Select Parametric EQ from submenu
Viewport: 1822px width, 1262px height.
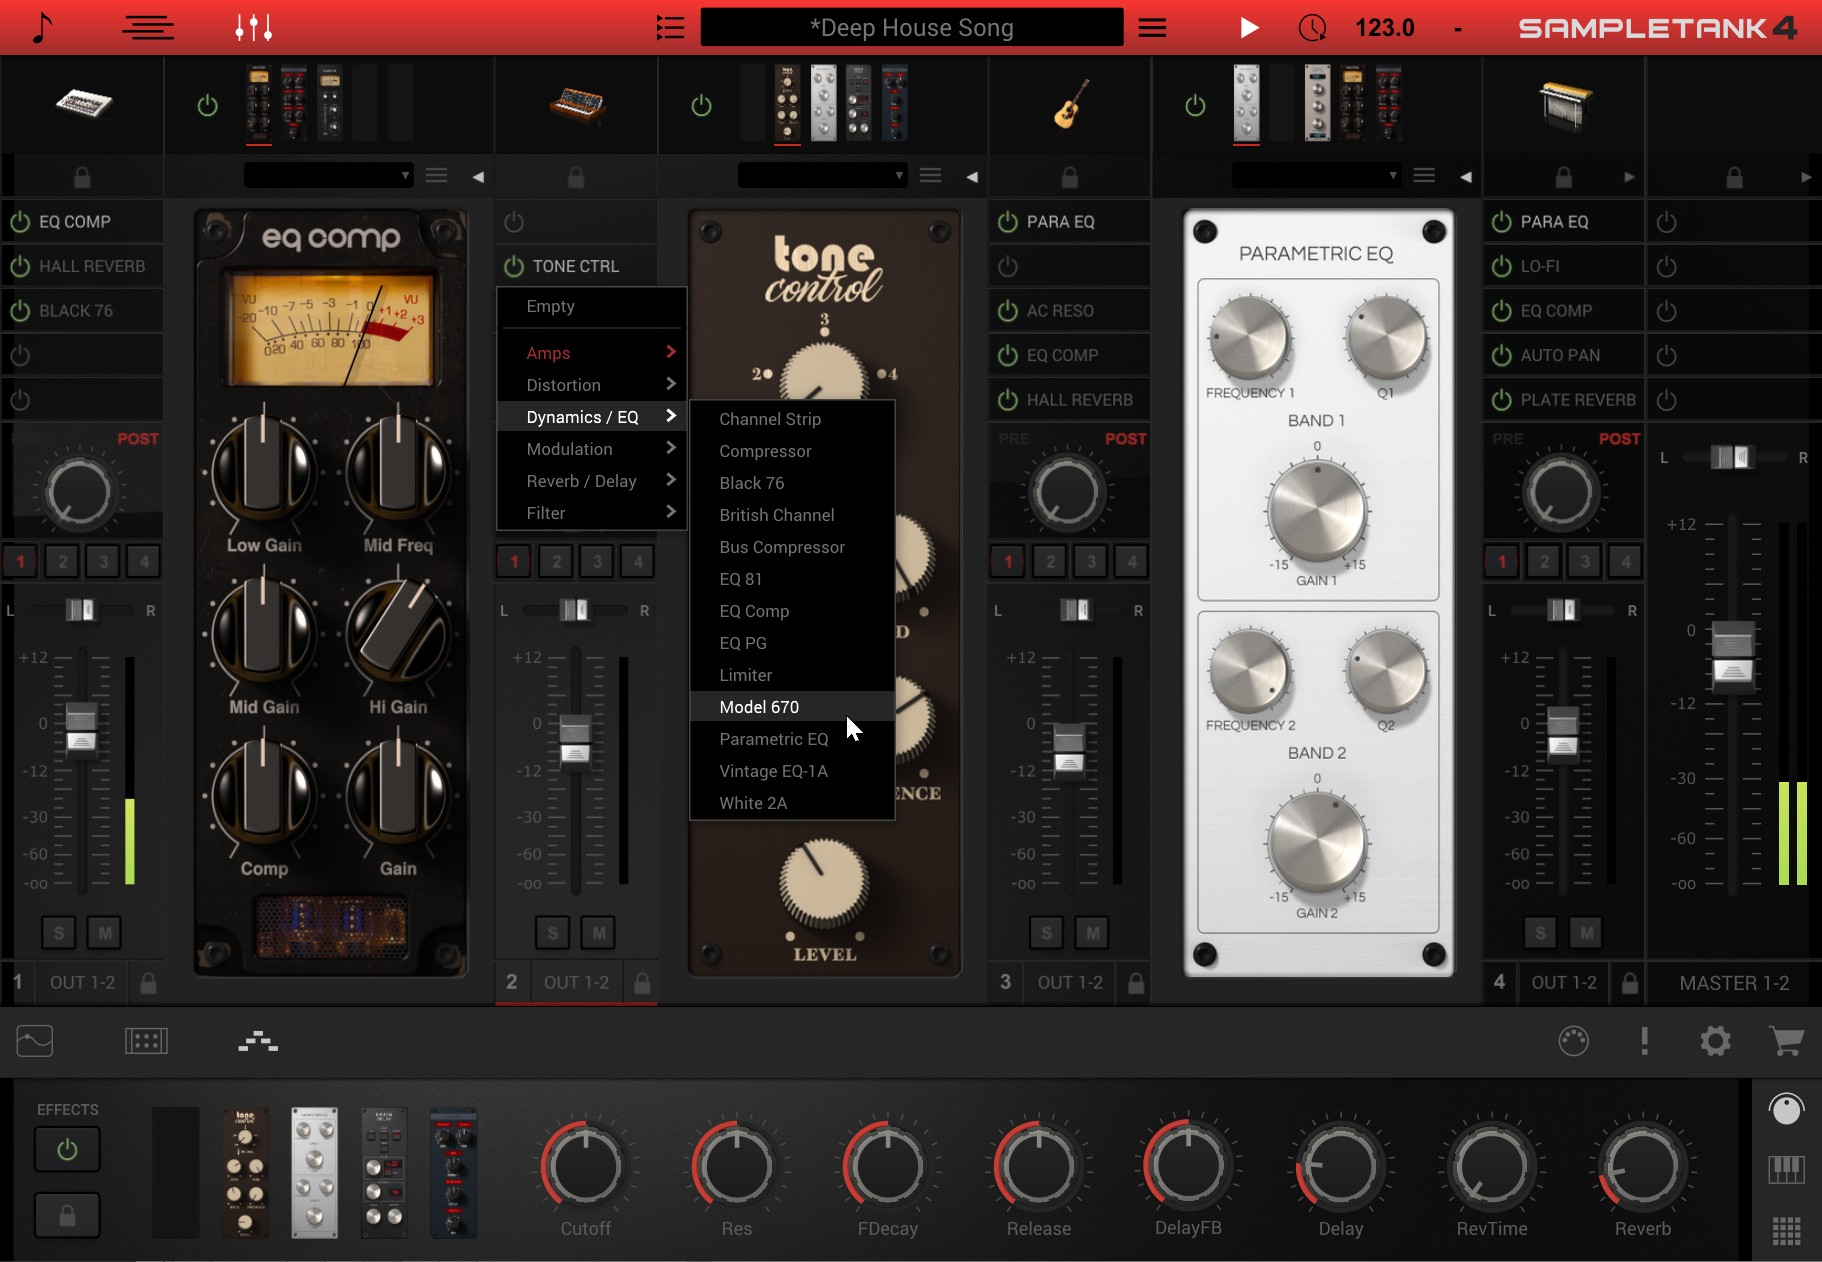tap(792, 739)
